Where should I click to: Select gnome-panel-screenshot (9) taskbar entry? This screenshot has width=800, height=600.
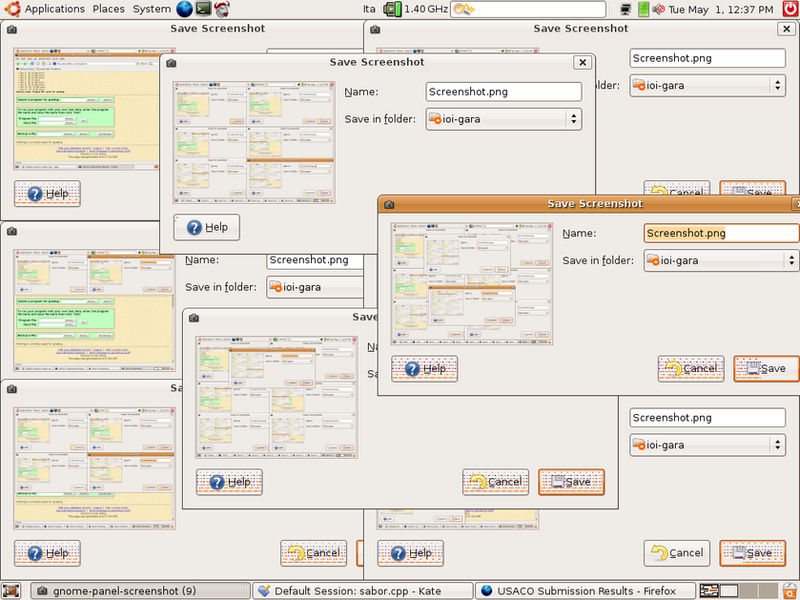140,591
